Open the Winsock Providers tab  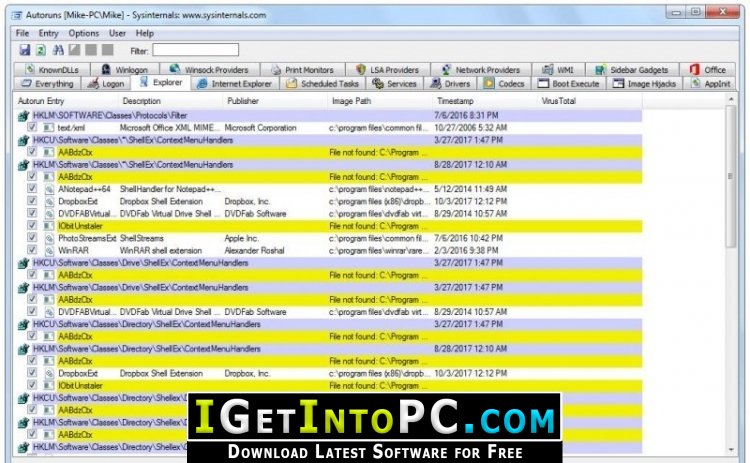209,70
